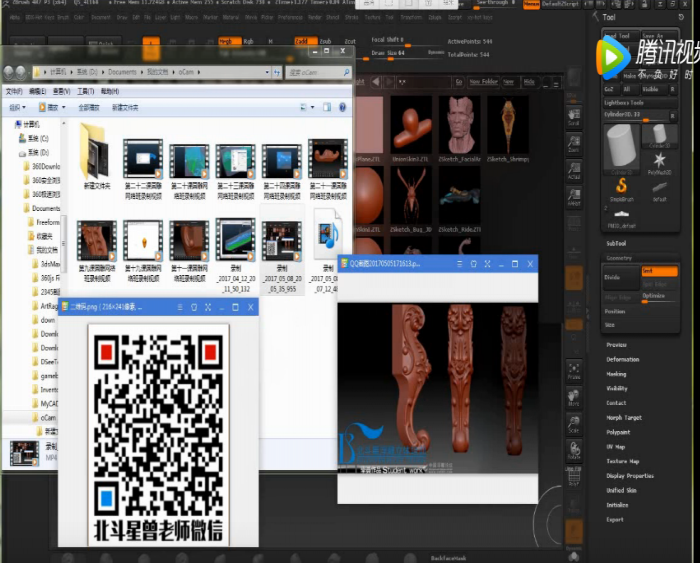Choose the SimpleBrush tool icon

click(x=621, y=186)
